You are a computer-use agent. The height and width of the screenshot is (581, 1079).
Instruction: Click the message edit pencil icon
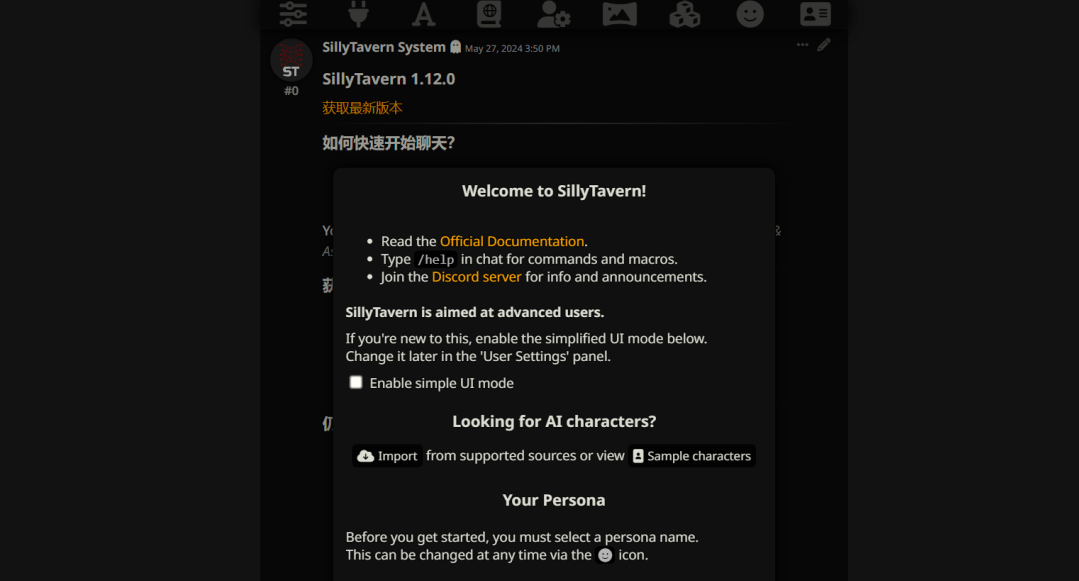point(824,45)
